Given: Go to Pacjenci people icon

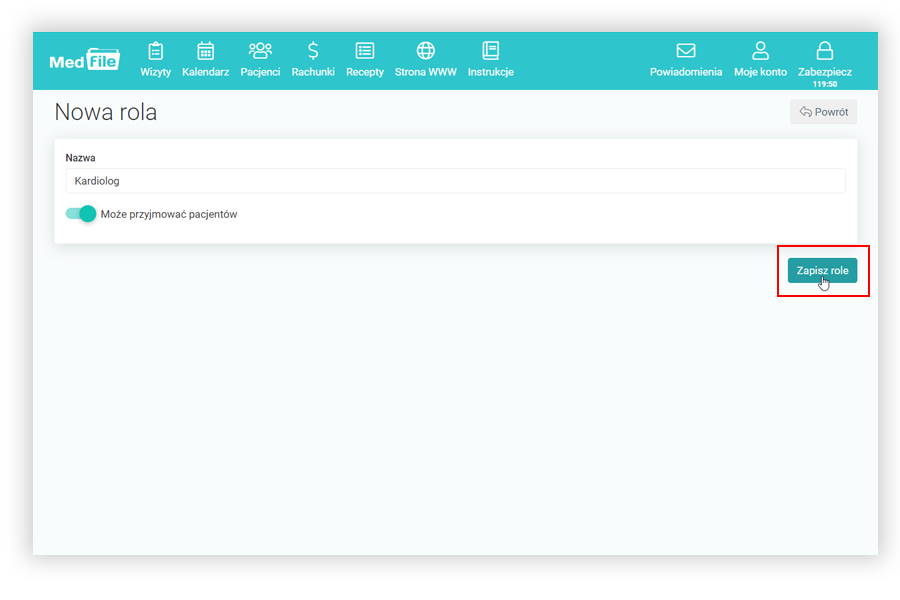Looking at the screenshot, I should pos(260,51).
